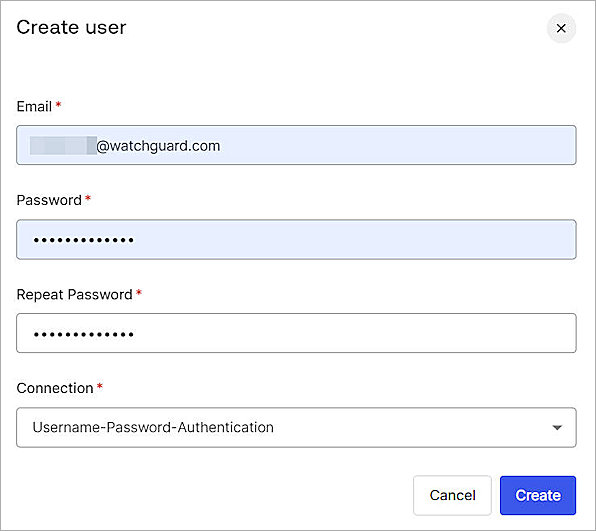
Task: Cancel user creation
Action: 452,495
